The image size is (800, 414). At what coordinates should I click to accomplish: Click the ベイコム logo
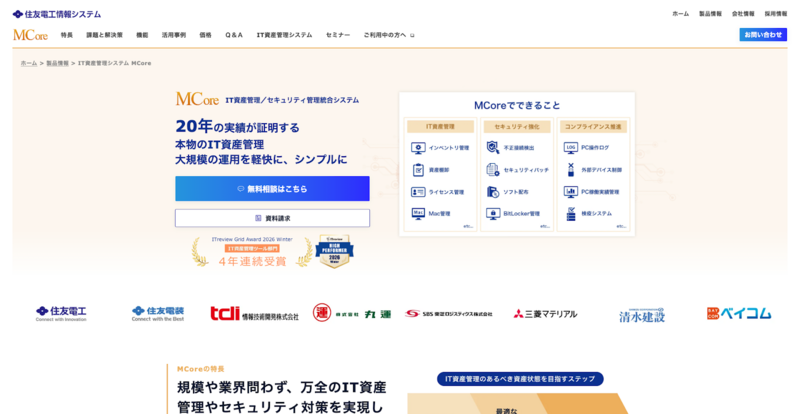point(739,313)
